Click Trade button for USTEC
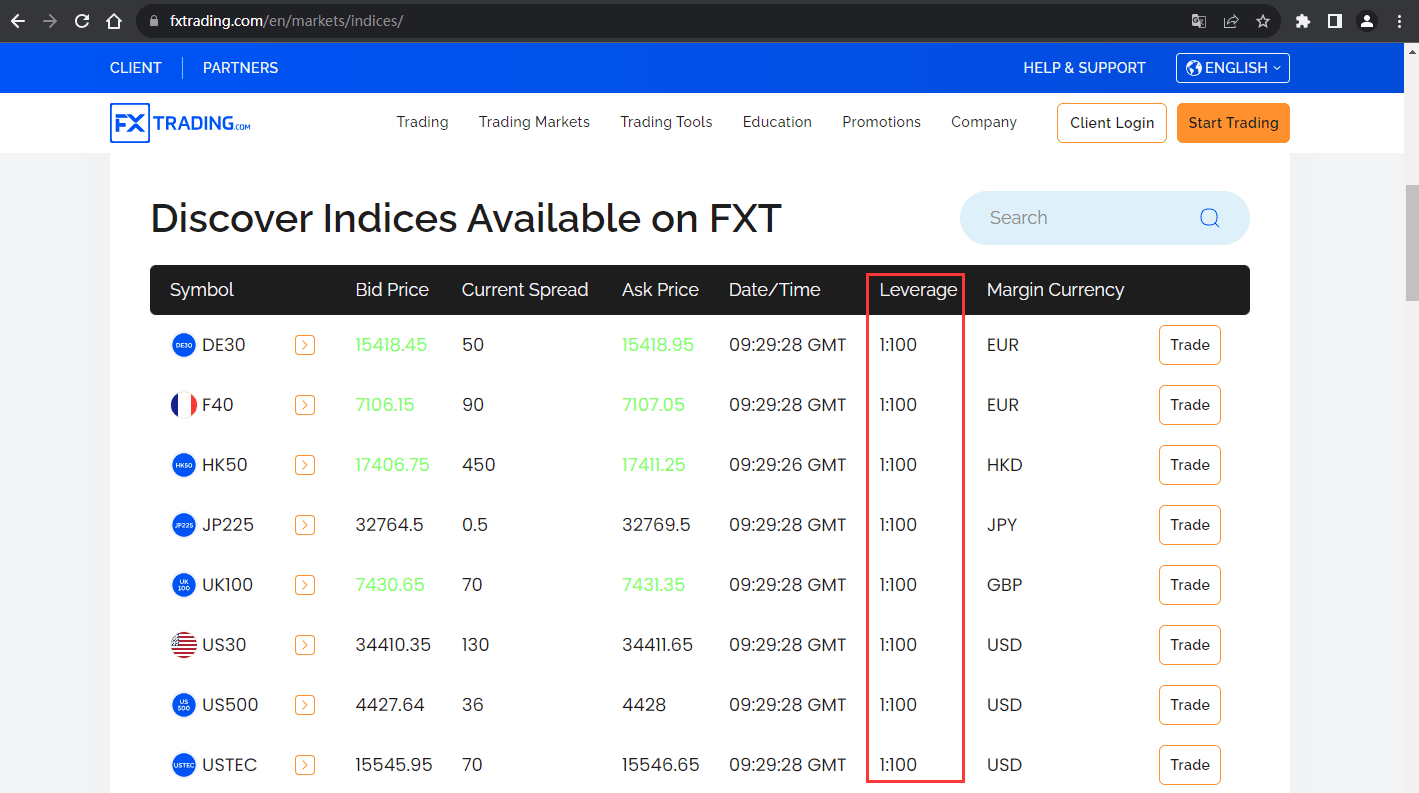 pyautogui.click(x=1190, y=765)
